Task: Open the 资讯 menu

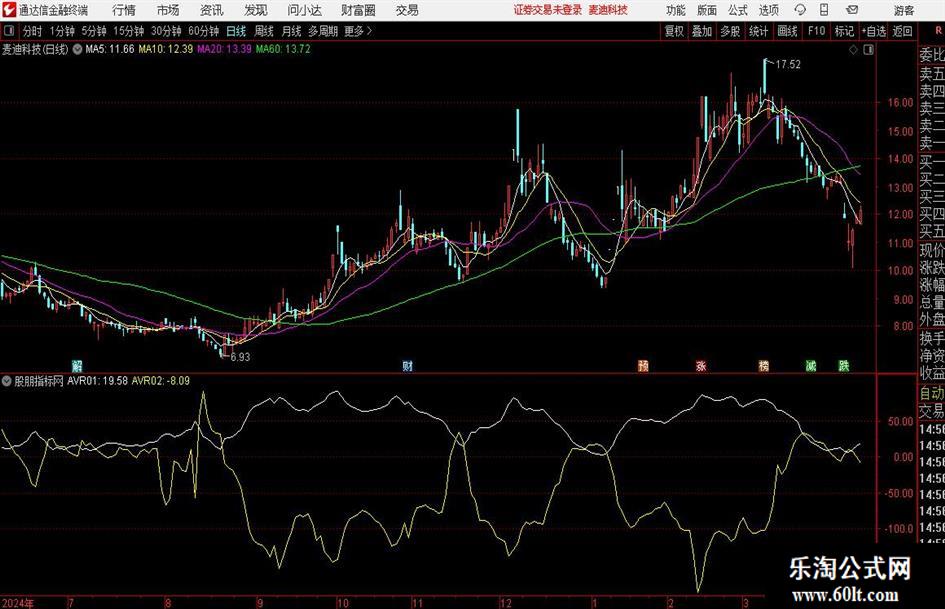Action: pyautogui.click(x=212, y=10)
